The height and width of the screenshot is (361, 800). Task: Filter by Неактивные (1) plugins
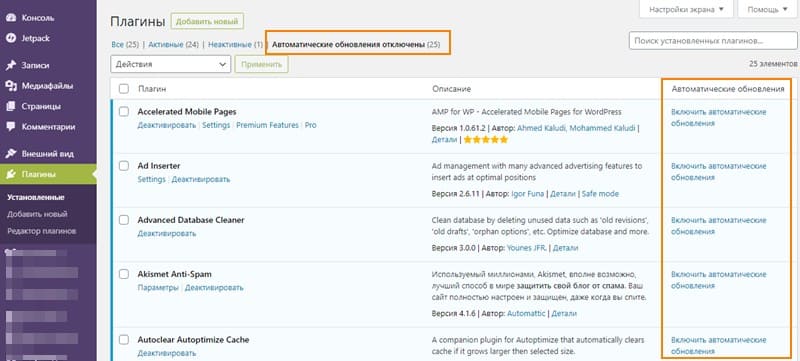[235, 45]
